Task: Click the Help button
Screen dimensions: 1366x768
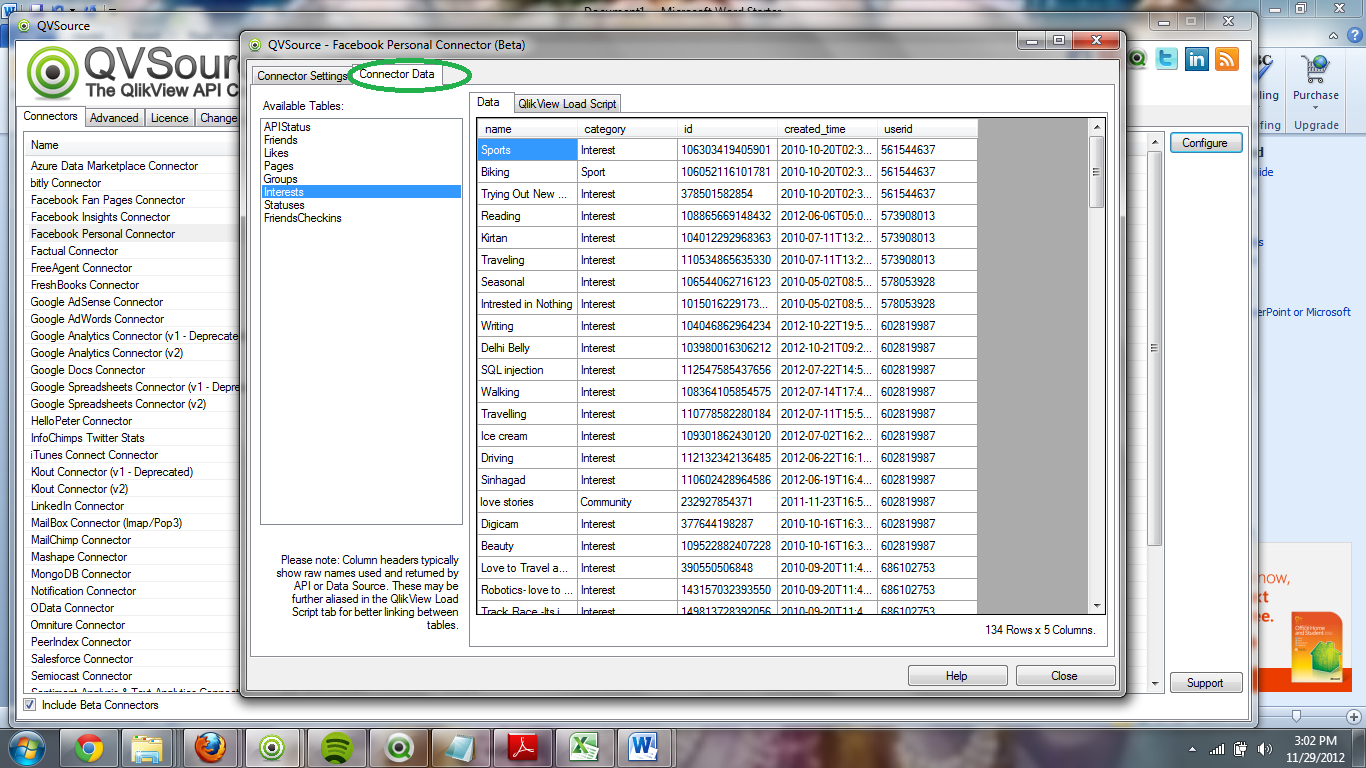Action: 957,676
